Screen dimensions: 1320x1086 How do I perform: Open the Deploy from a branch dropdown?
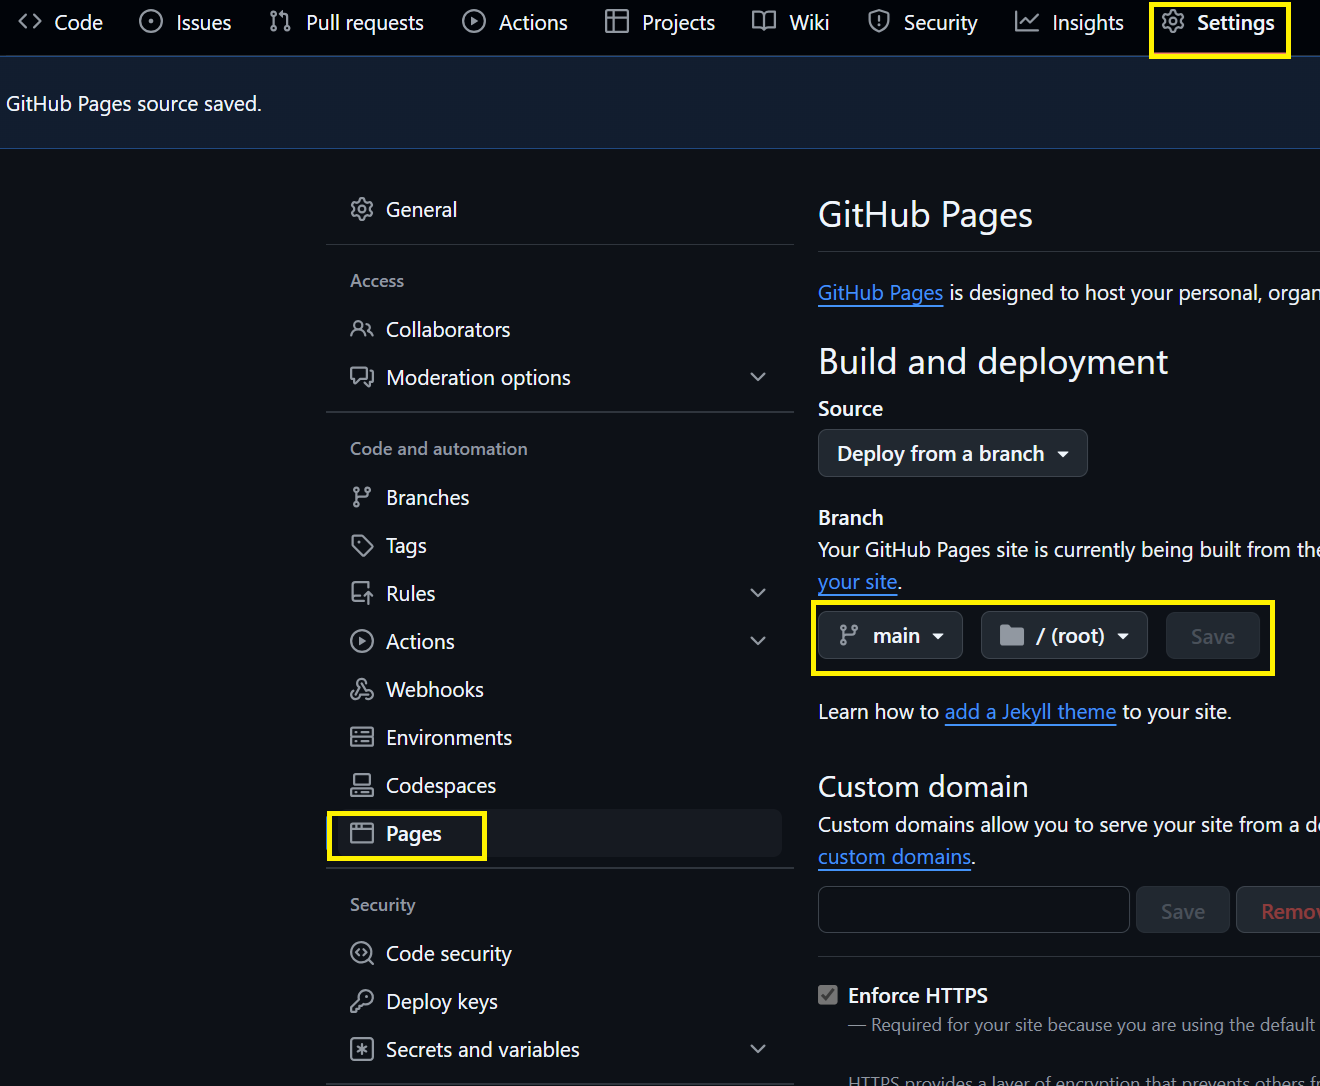point(953,453)
